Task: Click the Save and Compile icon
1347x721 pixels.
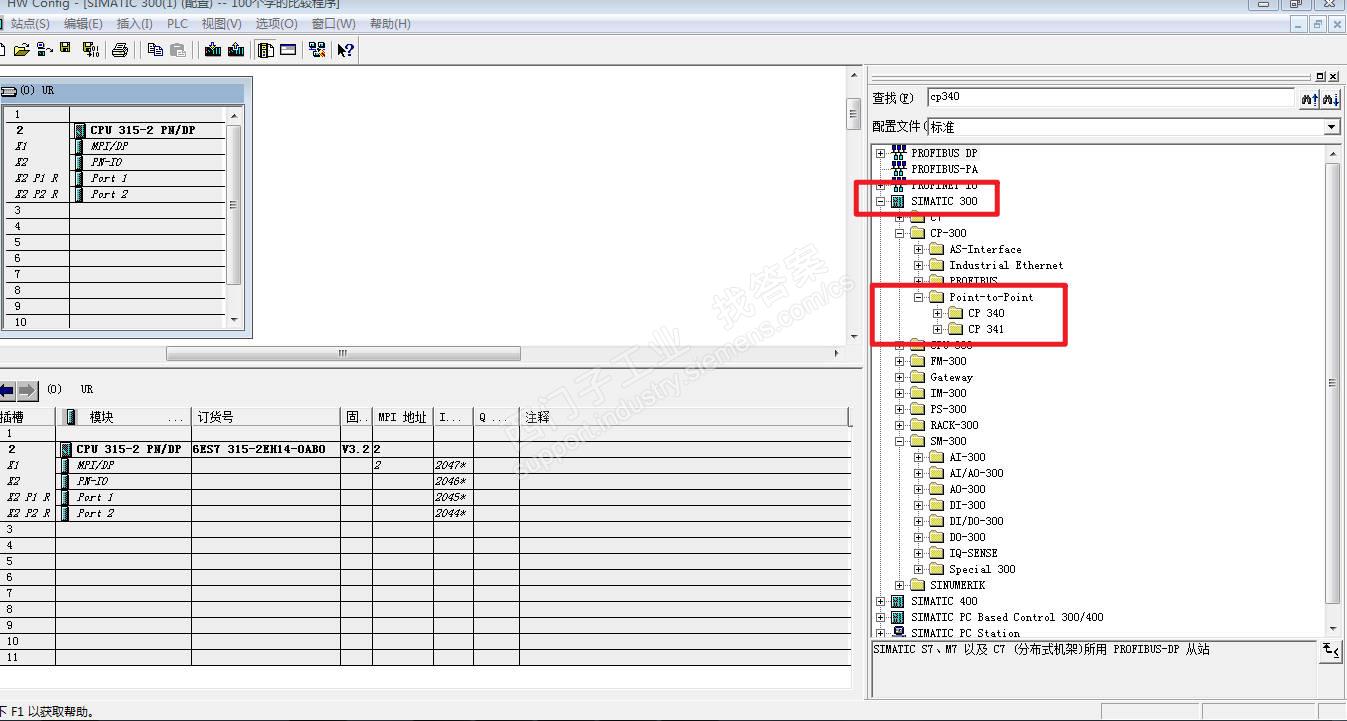Action: click(91, 50)
